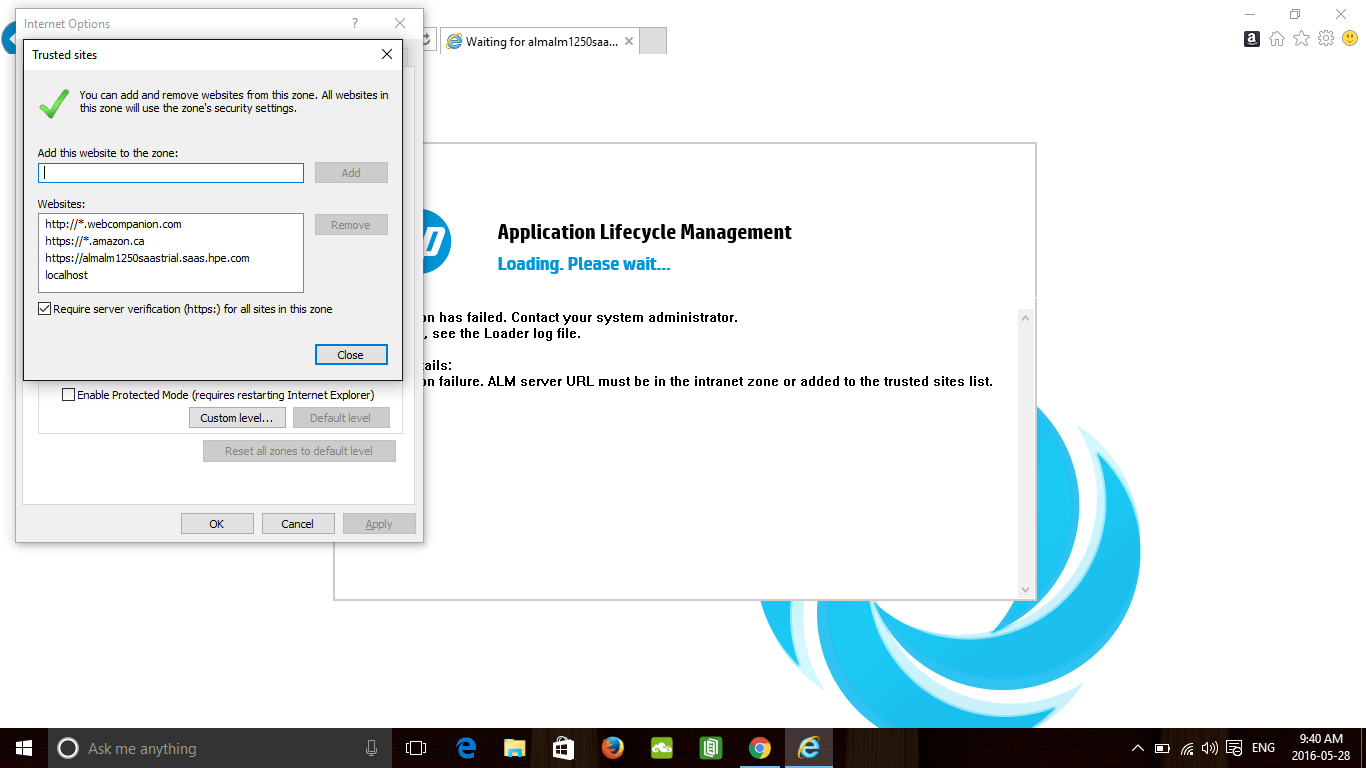The height and width of the screenshot is (768, 1366).
Task: Open browser settings via the gear icon
Action: click(x=1326, y=38)
